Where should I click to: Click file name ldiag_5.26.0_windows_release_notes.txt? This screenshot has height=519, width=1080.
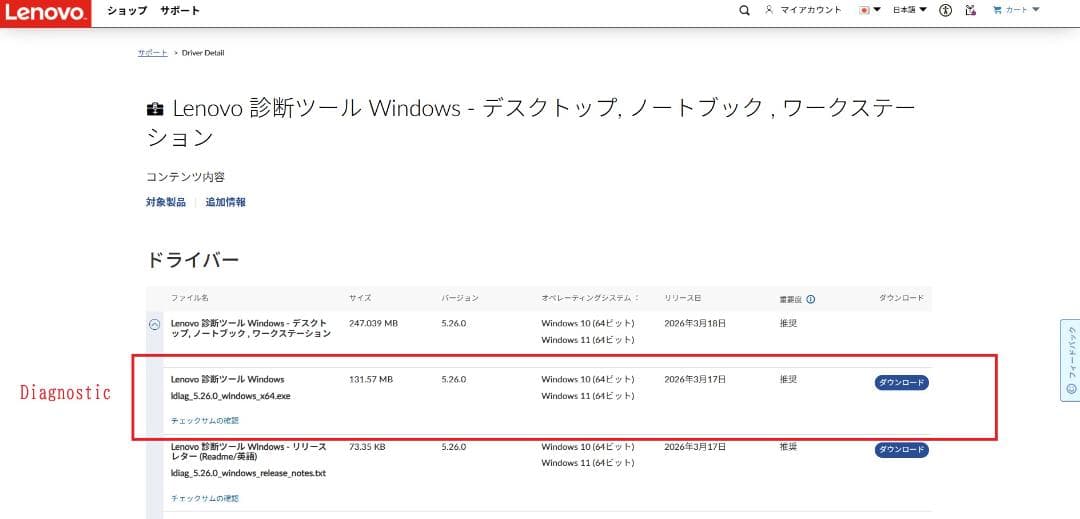pyautogui.click(x=248, y=474)
